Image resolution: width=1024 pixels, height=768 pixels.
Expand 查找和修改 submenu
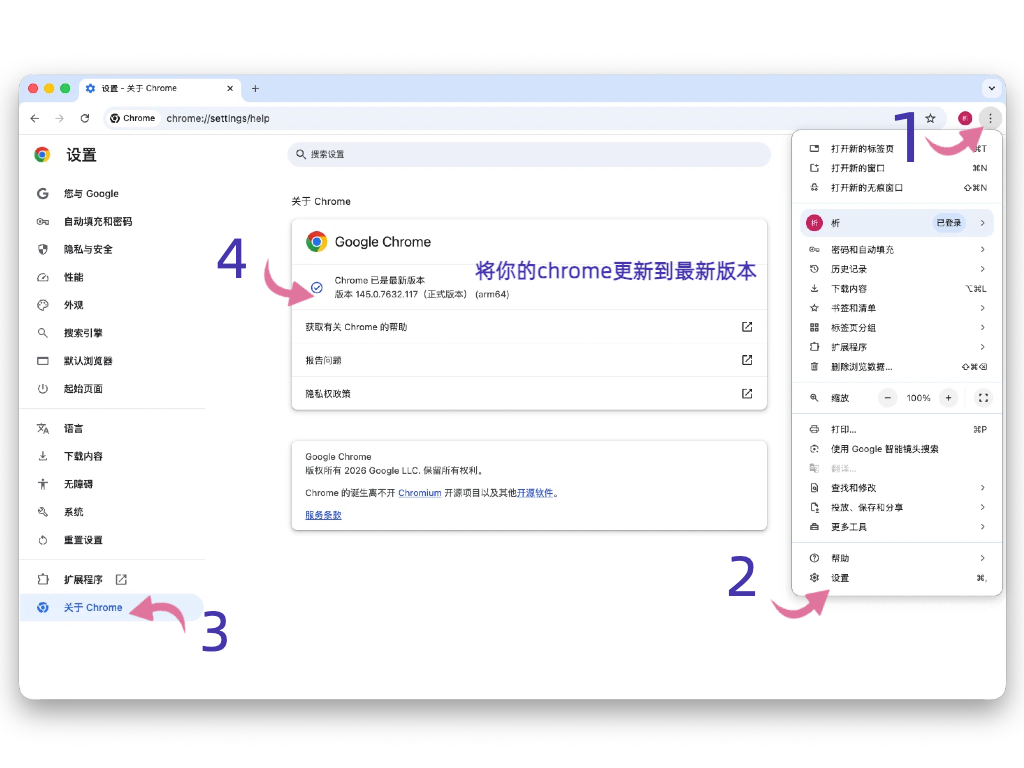click(x=897, y=488)
